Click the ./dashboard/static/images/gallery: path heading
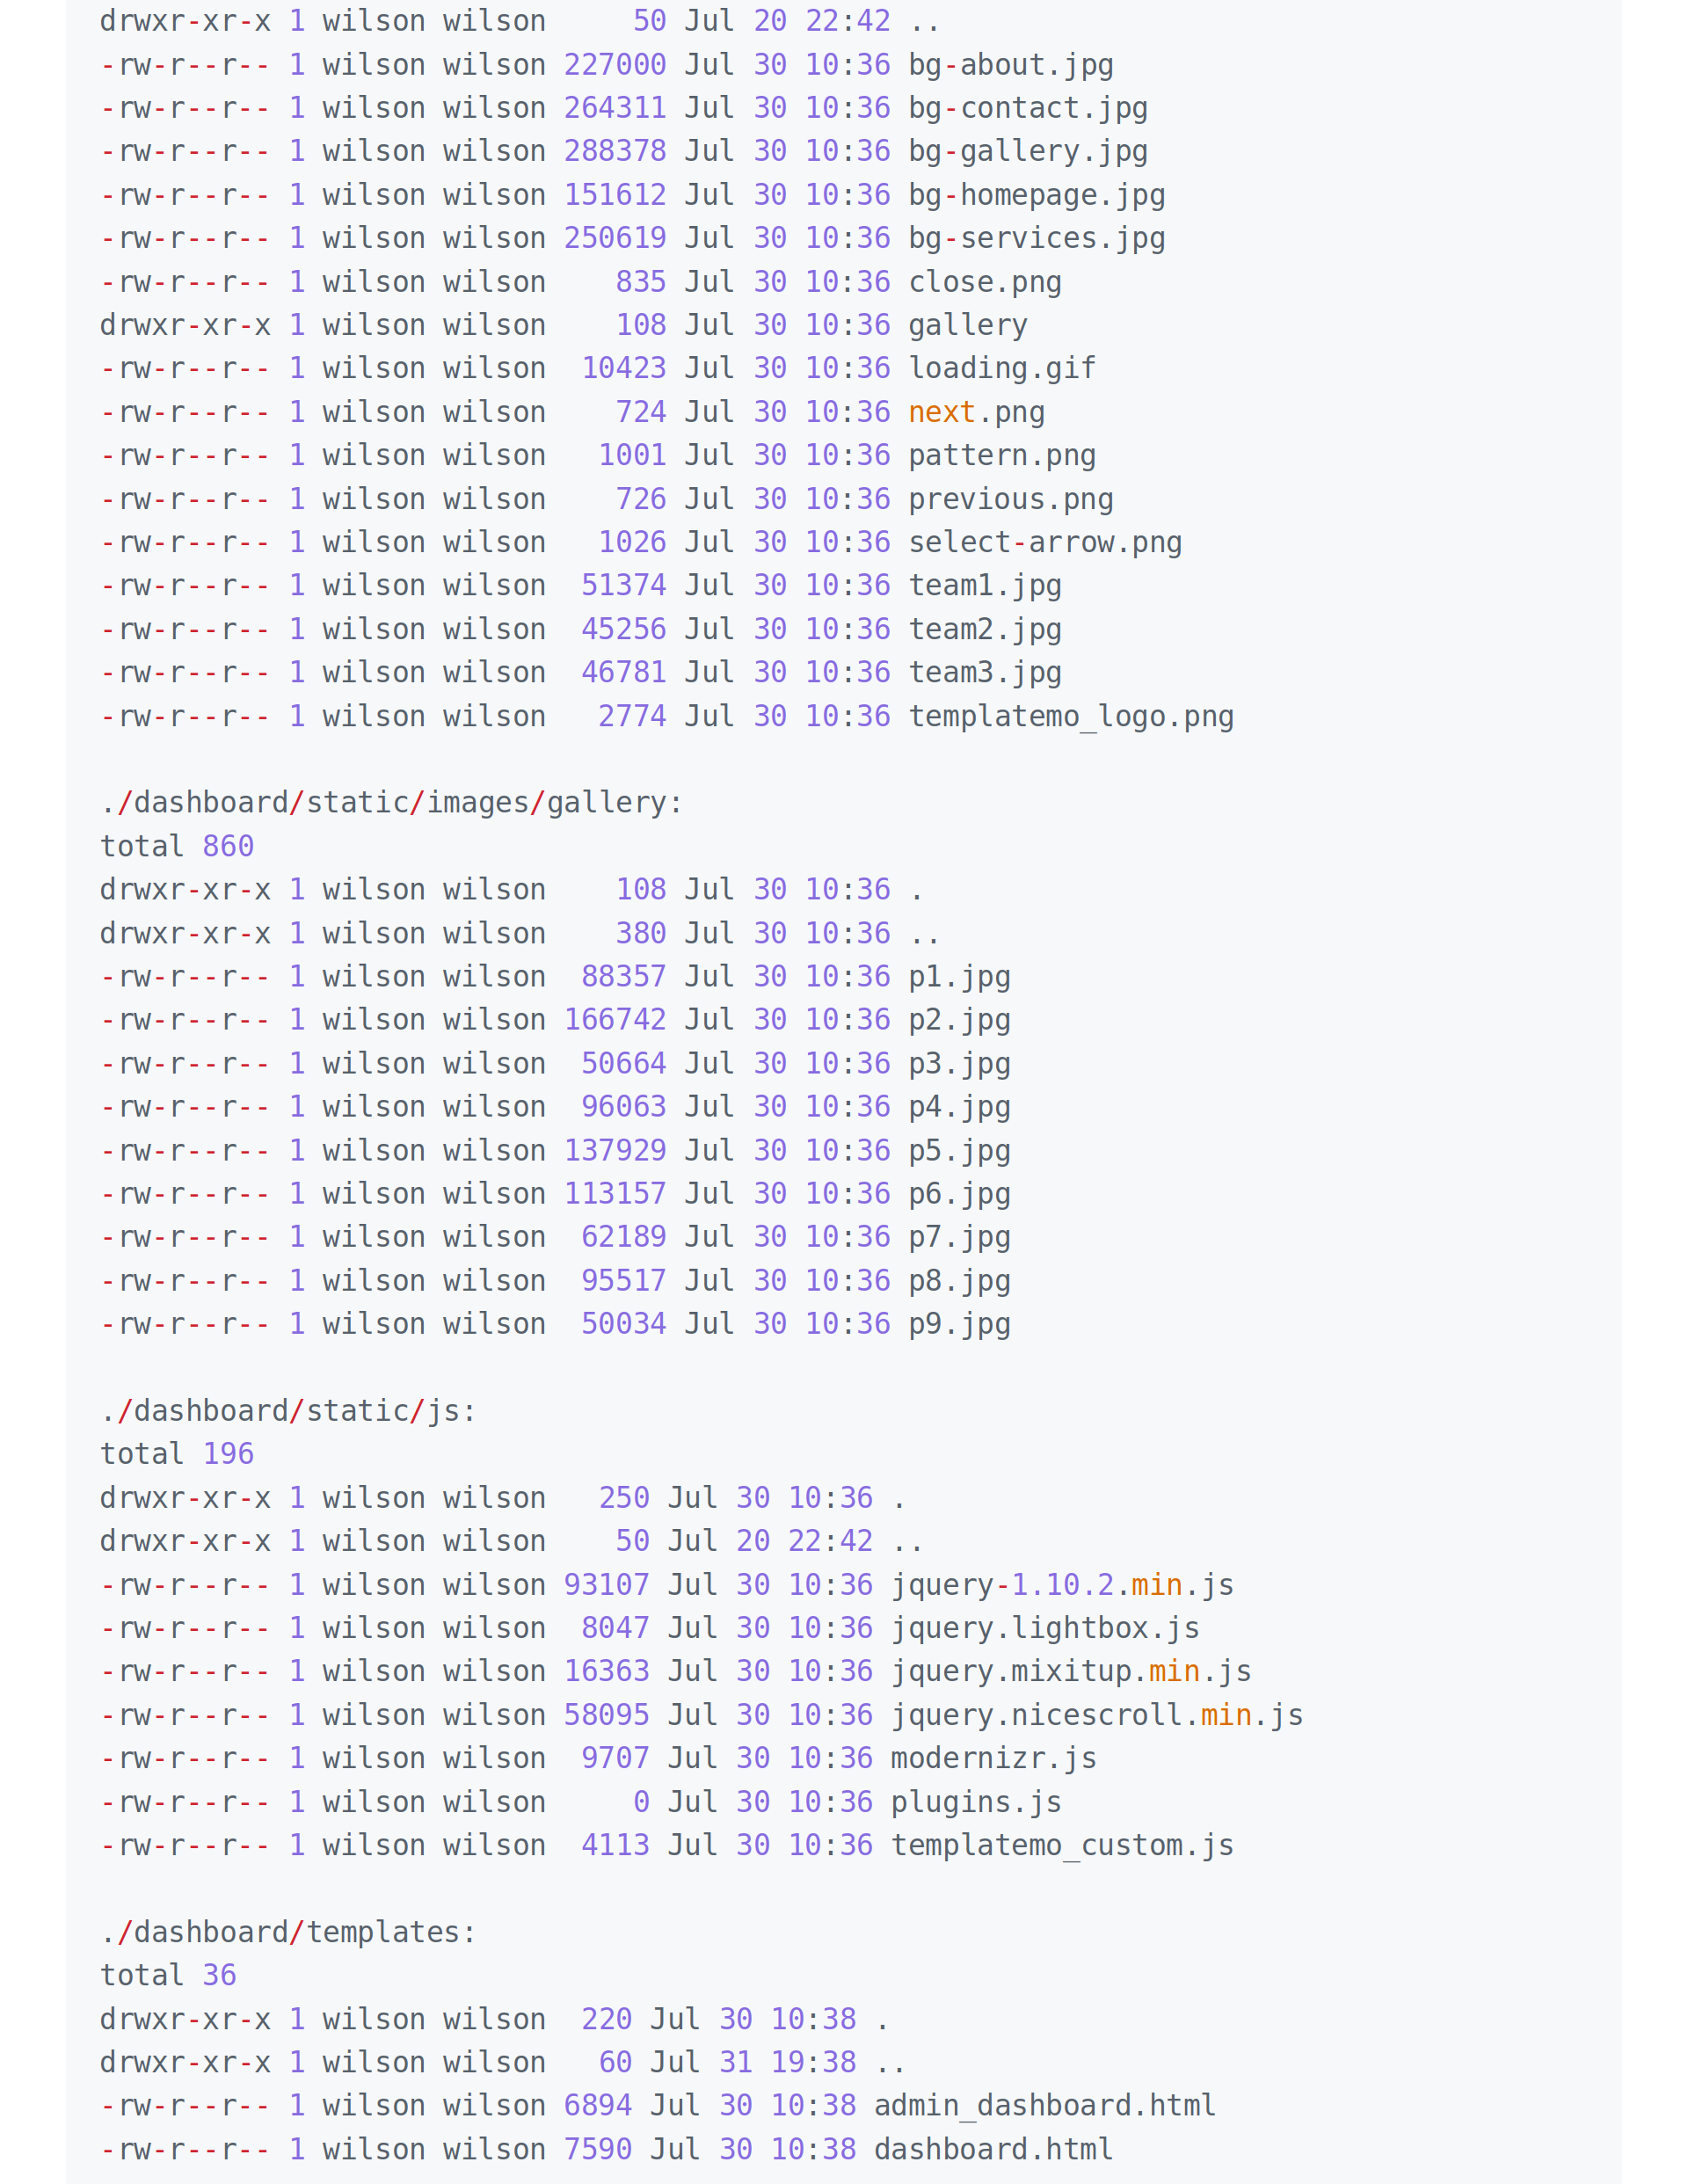1688x2184 pixels. click(391, 803)
